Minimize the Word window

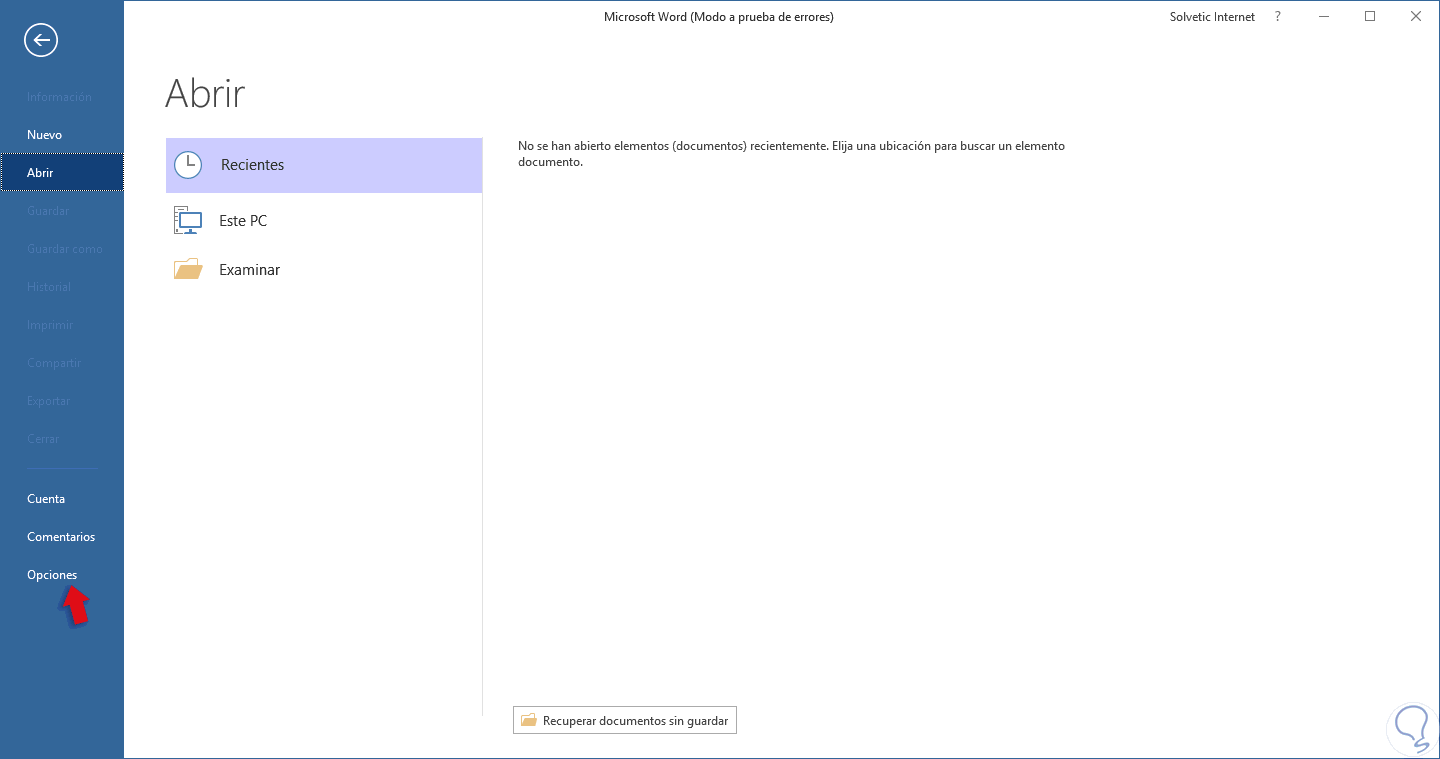coord(1323,16)
